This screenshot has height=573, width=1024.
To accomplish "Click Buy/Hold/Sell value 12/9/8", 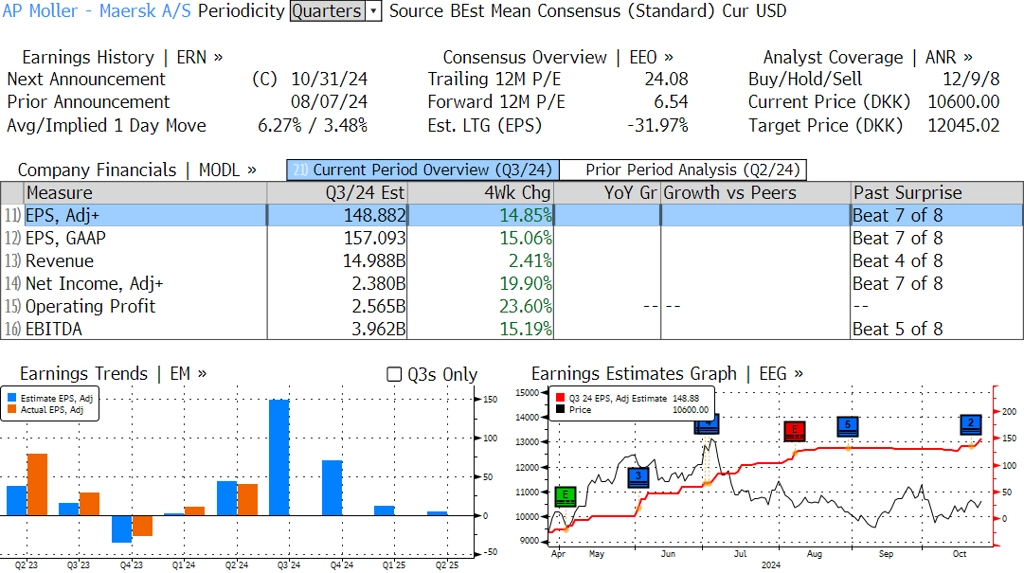I will click(x=971, y=79).
